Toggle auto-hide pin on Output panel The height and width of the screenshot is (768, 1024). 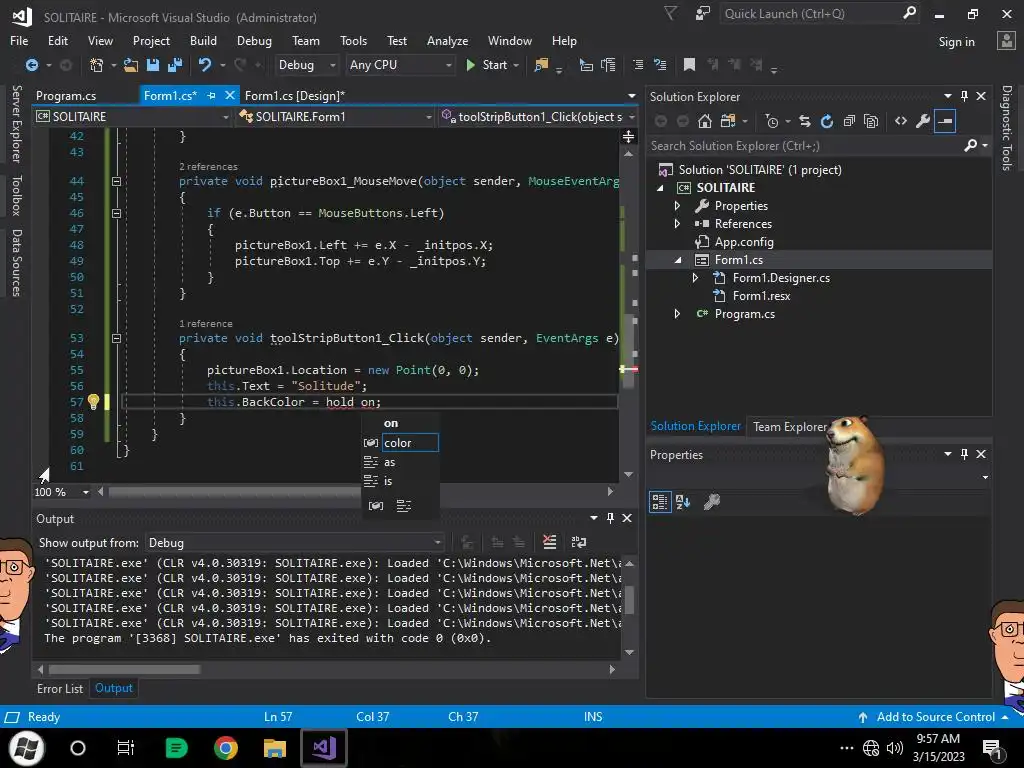pos(610,518)
